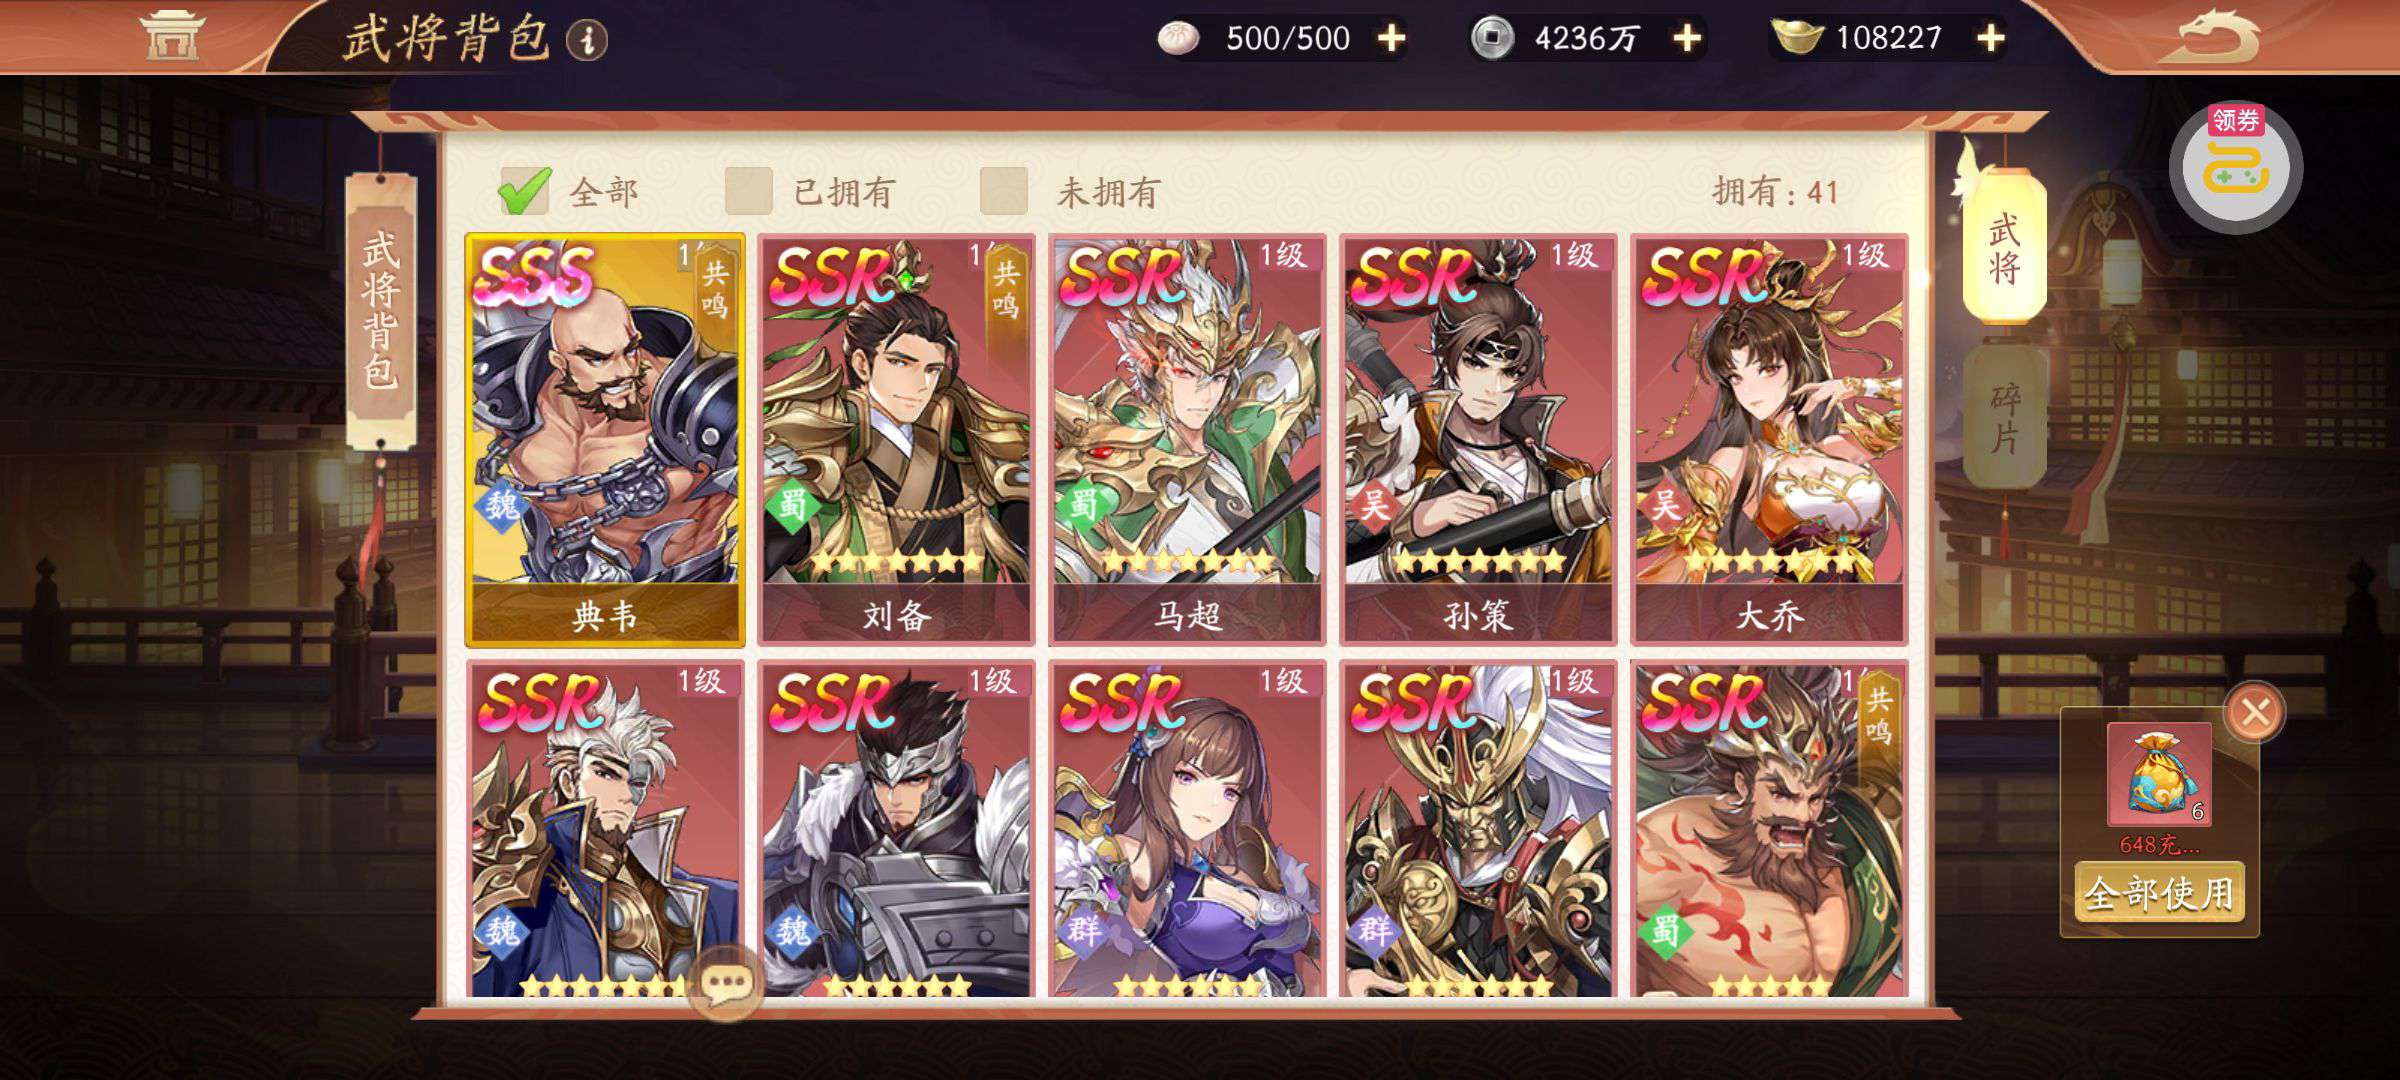Select the 刘备 SSR hero card
Image resolution: width=2400 pixels, height=1080 pixels.
895,440
